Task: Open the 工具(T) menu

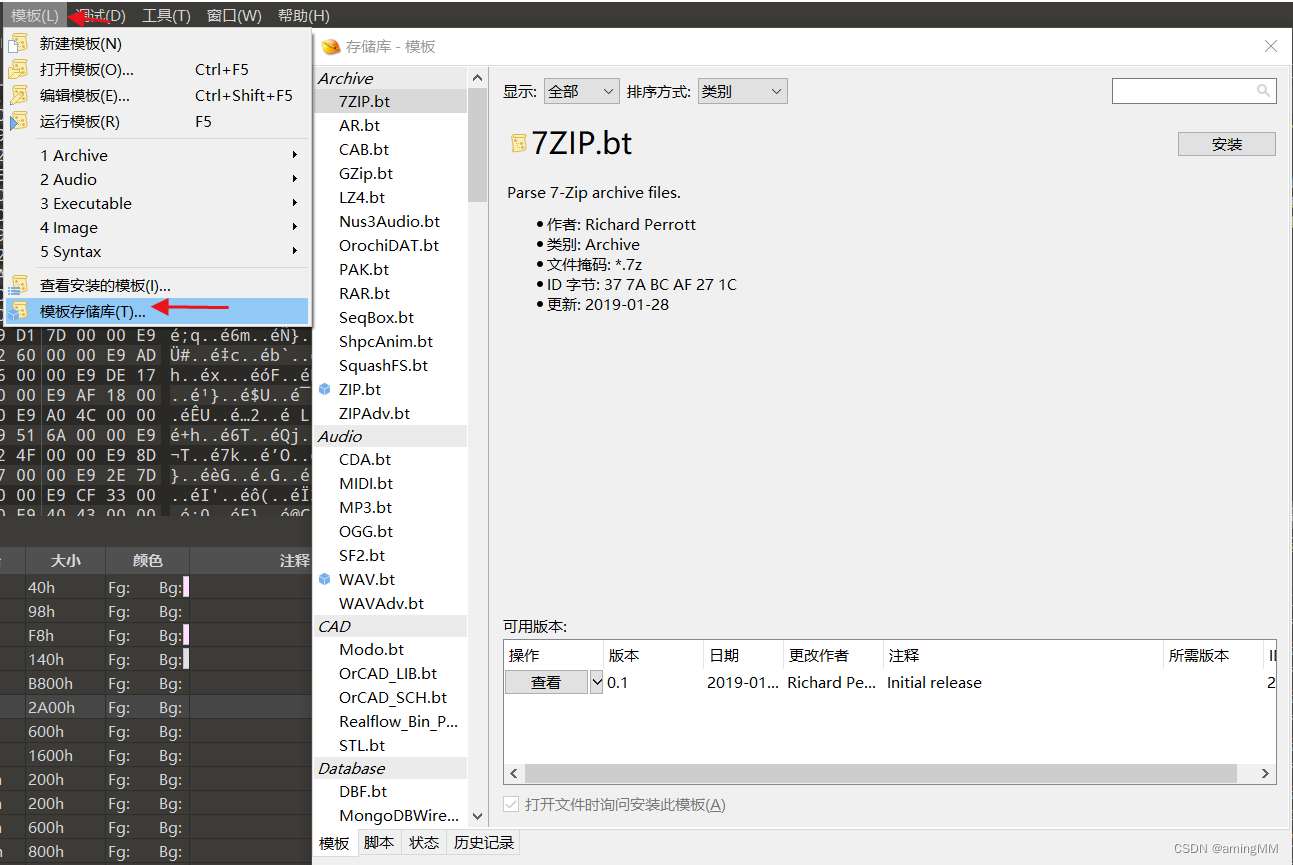Action: pos(166,15)
